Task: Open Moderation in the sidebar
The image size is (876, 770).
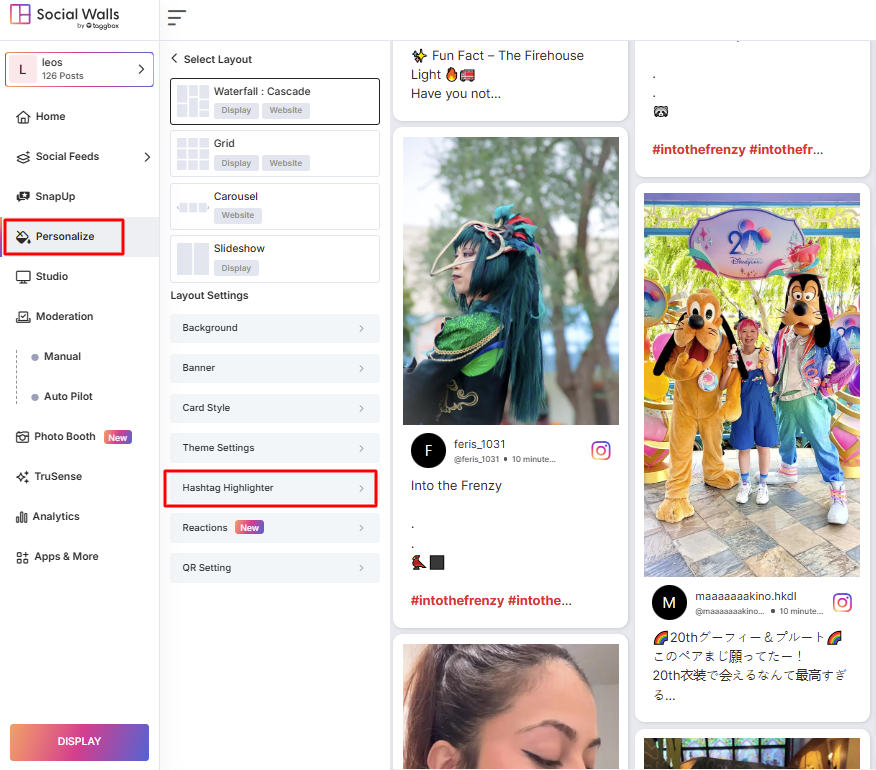Action: click(x=64, y=317)
